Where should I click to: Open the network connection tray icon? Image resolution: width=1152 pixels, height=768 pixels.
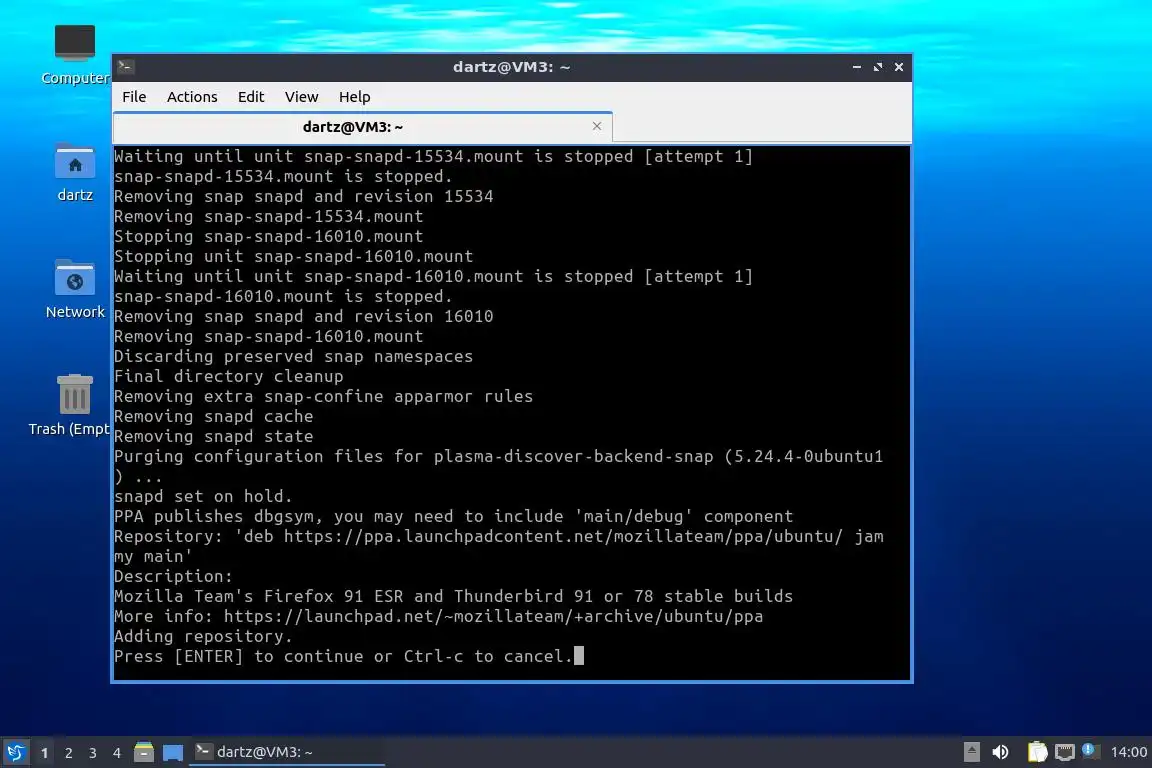tap(1065, 752)
